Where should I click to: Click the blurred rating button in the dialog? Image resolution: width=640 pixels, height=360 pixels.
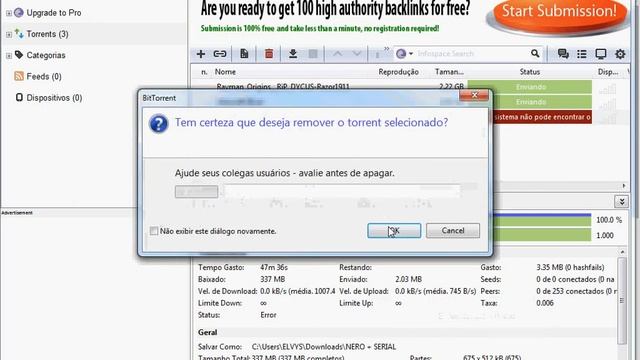click(196, 191)
